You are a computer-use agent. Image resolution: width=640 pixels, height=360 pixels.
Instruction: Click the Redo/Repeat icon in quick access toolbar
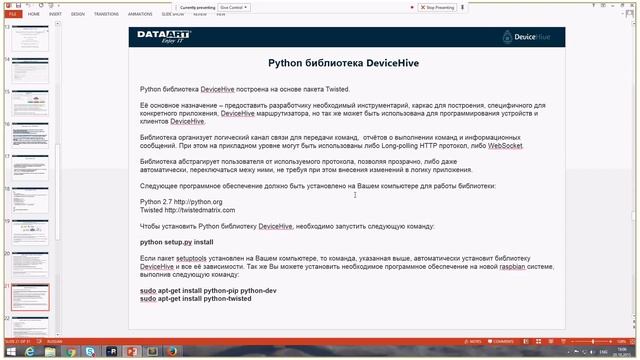(x=41, y=5)
